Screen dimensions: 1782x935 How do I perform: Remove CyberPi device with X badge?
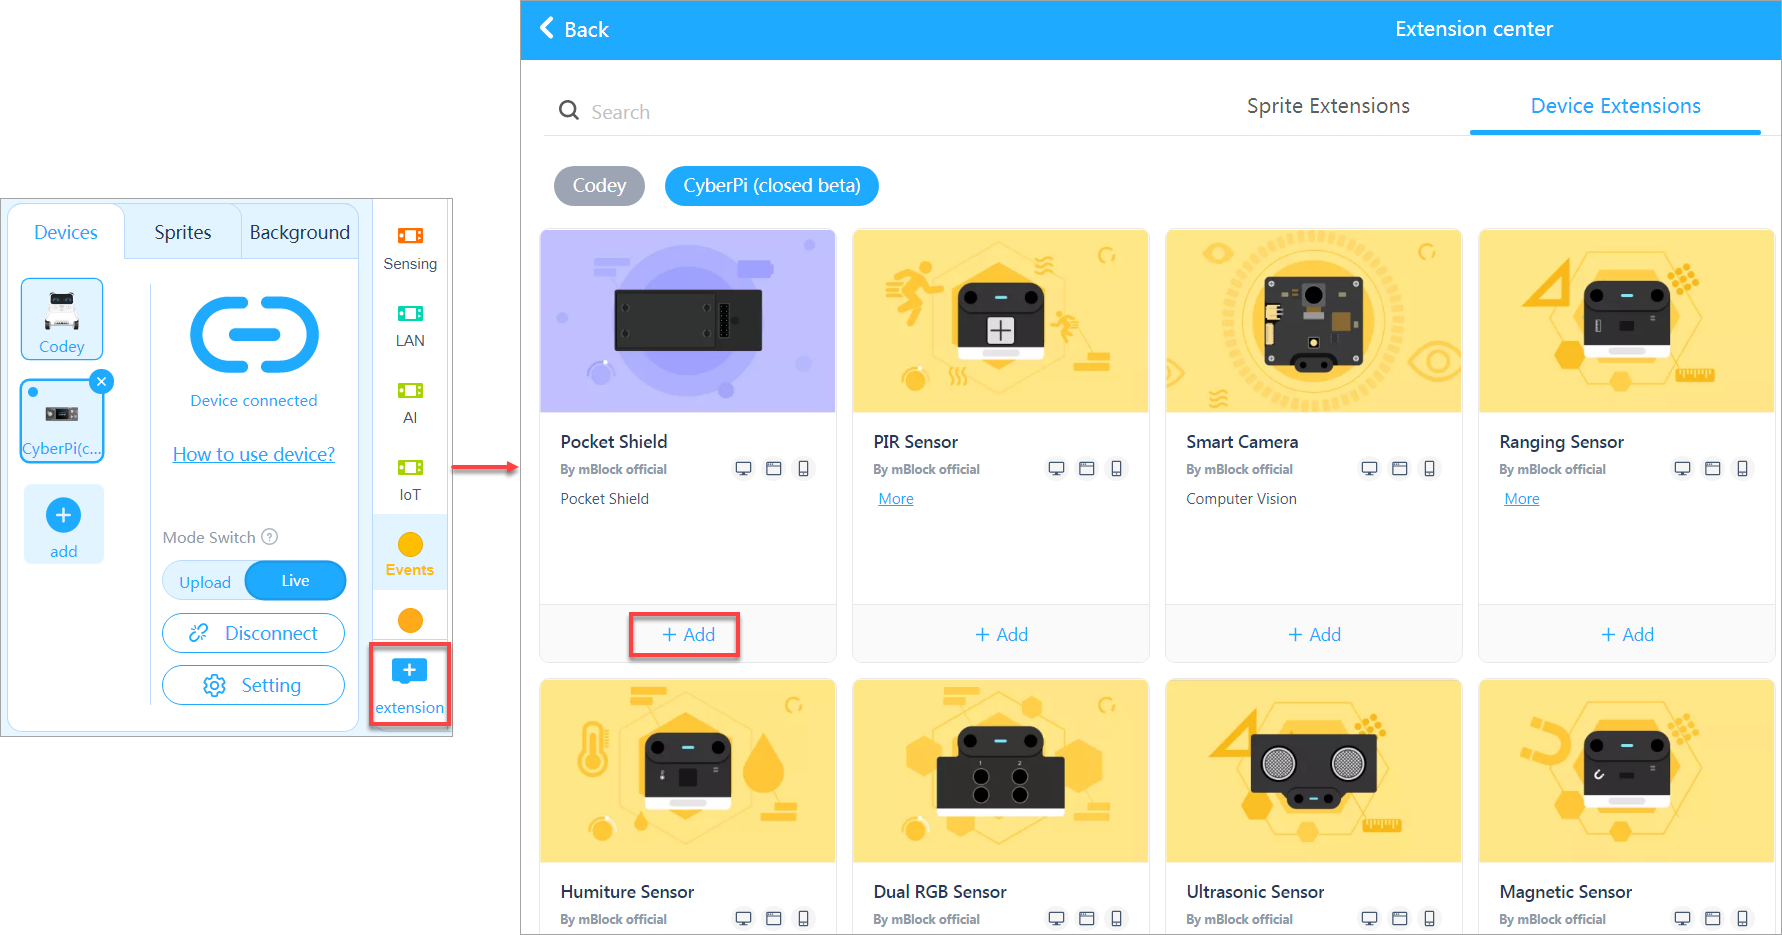point(101,382)
